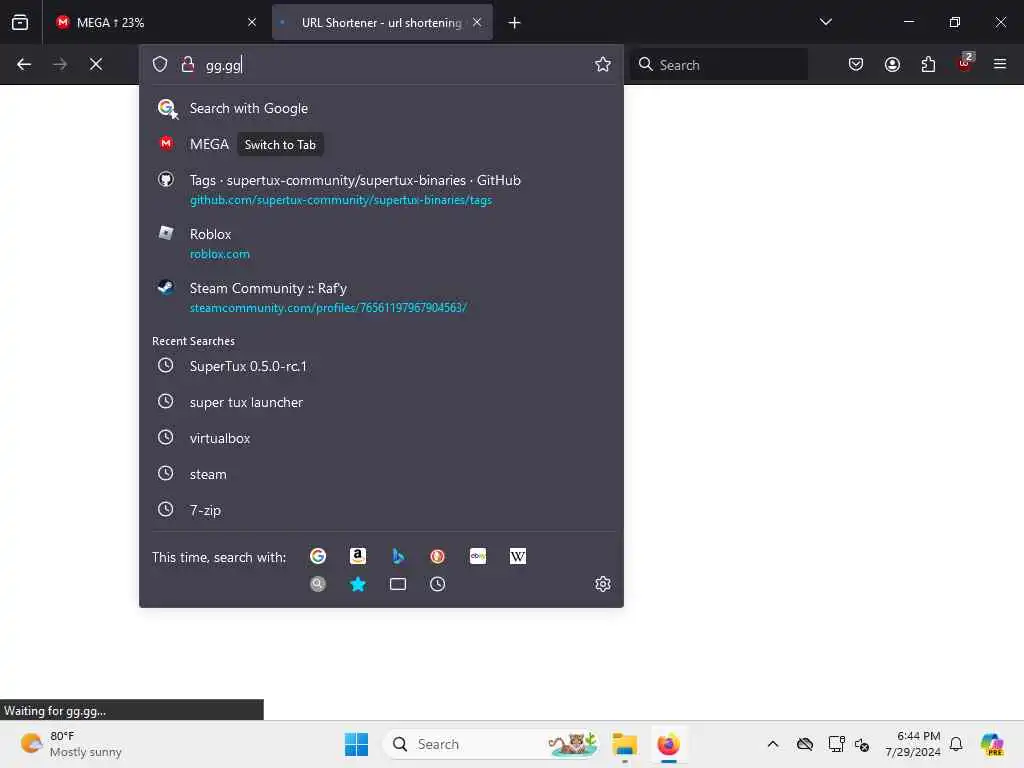Open Firefox View recent browsing icon
This screenshot has height=768, width=1024.
(x=20, y=22)
